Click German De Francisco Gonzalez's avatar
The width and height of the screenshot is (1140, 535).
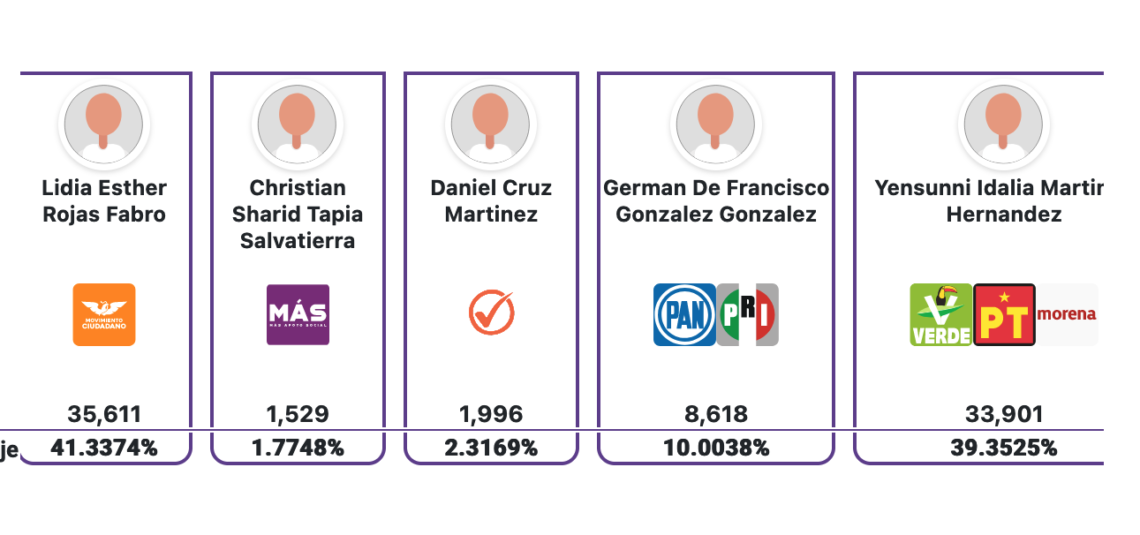pos(716,124)
